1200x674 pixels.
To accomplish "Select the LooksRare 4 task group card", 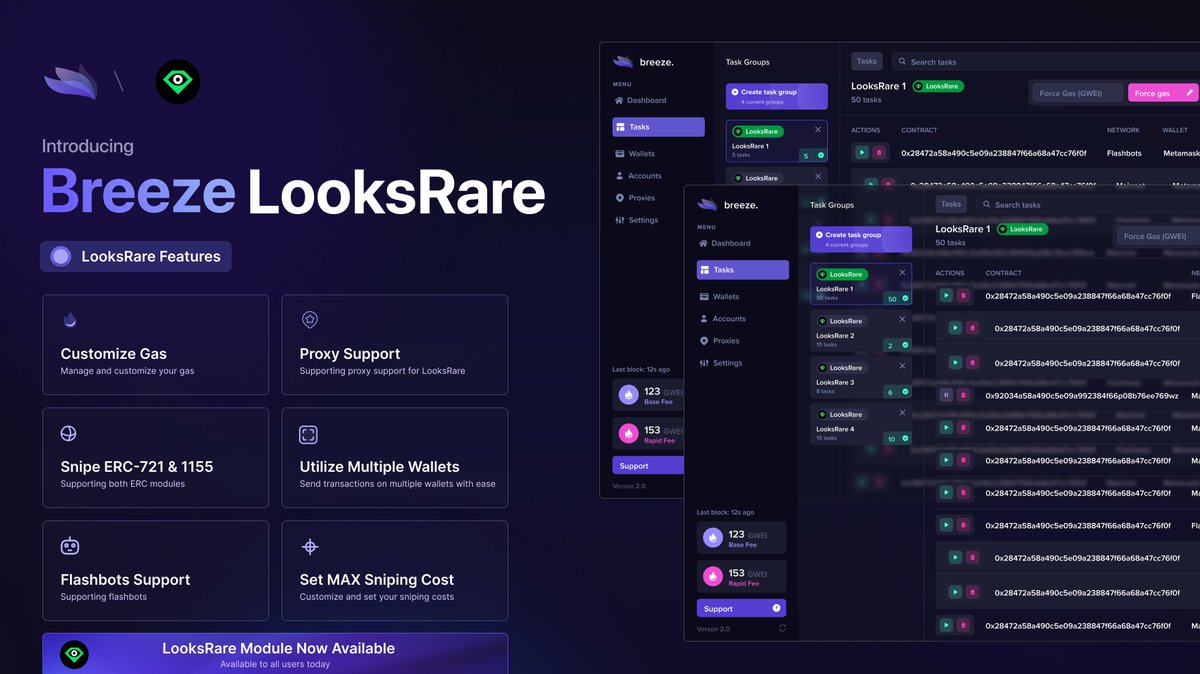I will pyautogui.click(x=861, y=425).
